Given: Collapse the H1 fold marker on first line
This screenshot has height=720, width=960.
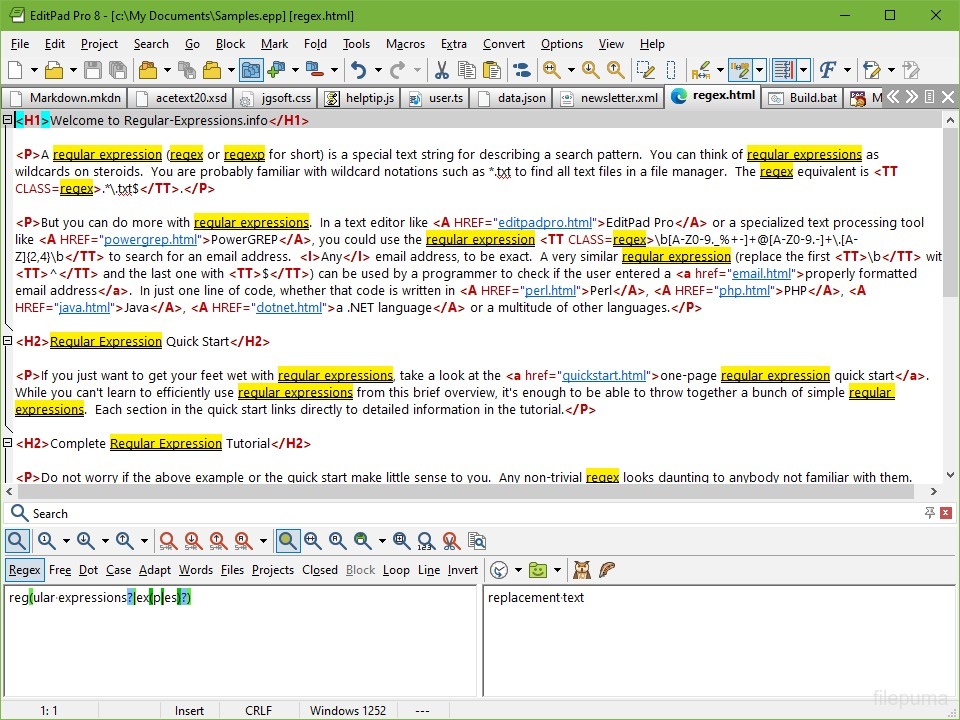Looking at the screenshot, I should [x=7, y=121].
